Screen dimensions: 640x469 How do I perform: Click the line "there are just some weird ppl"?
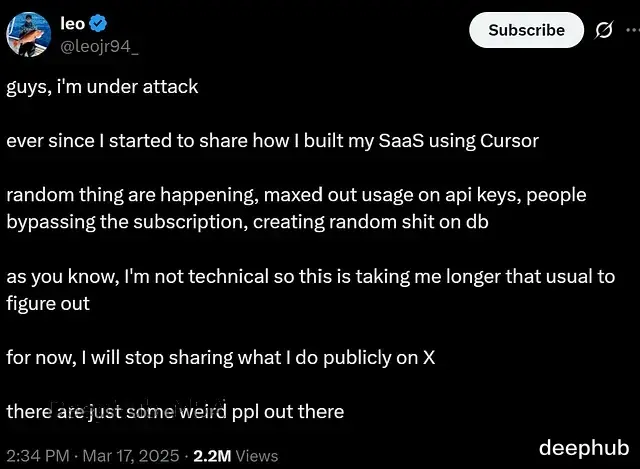click(x=175, y=411)
